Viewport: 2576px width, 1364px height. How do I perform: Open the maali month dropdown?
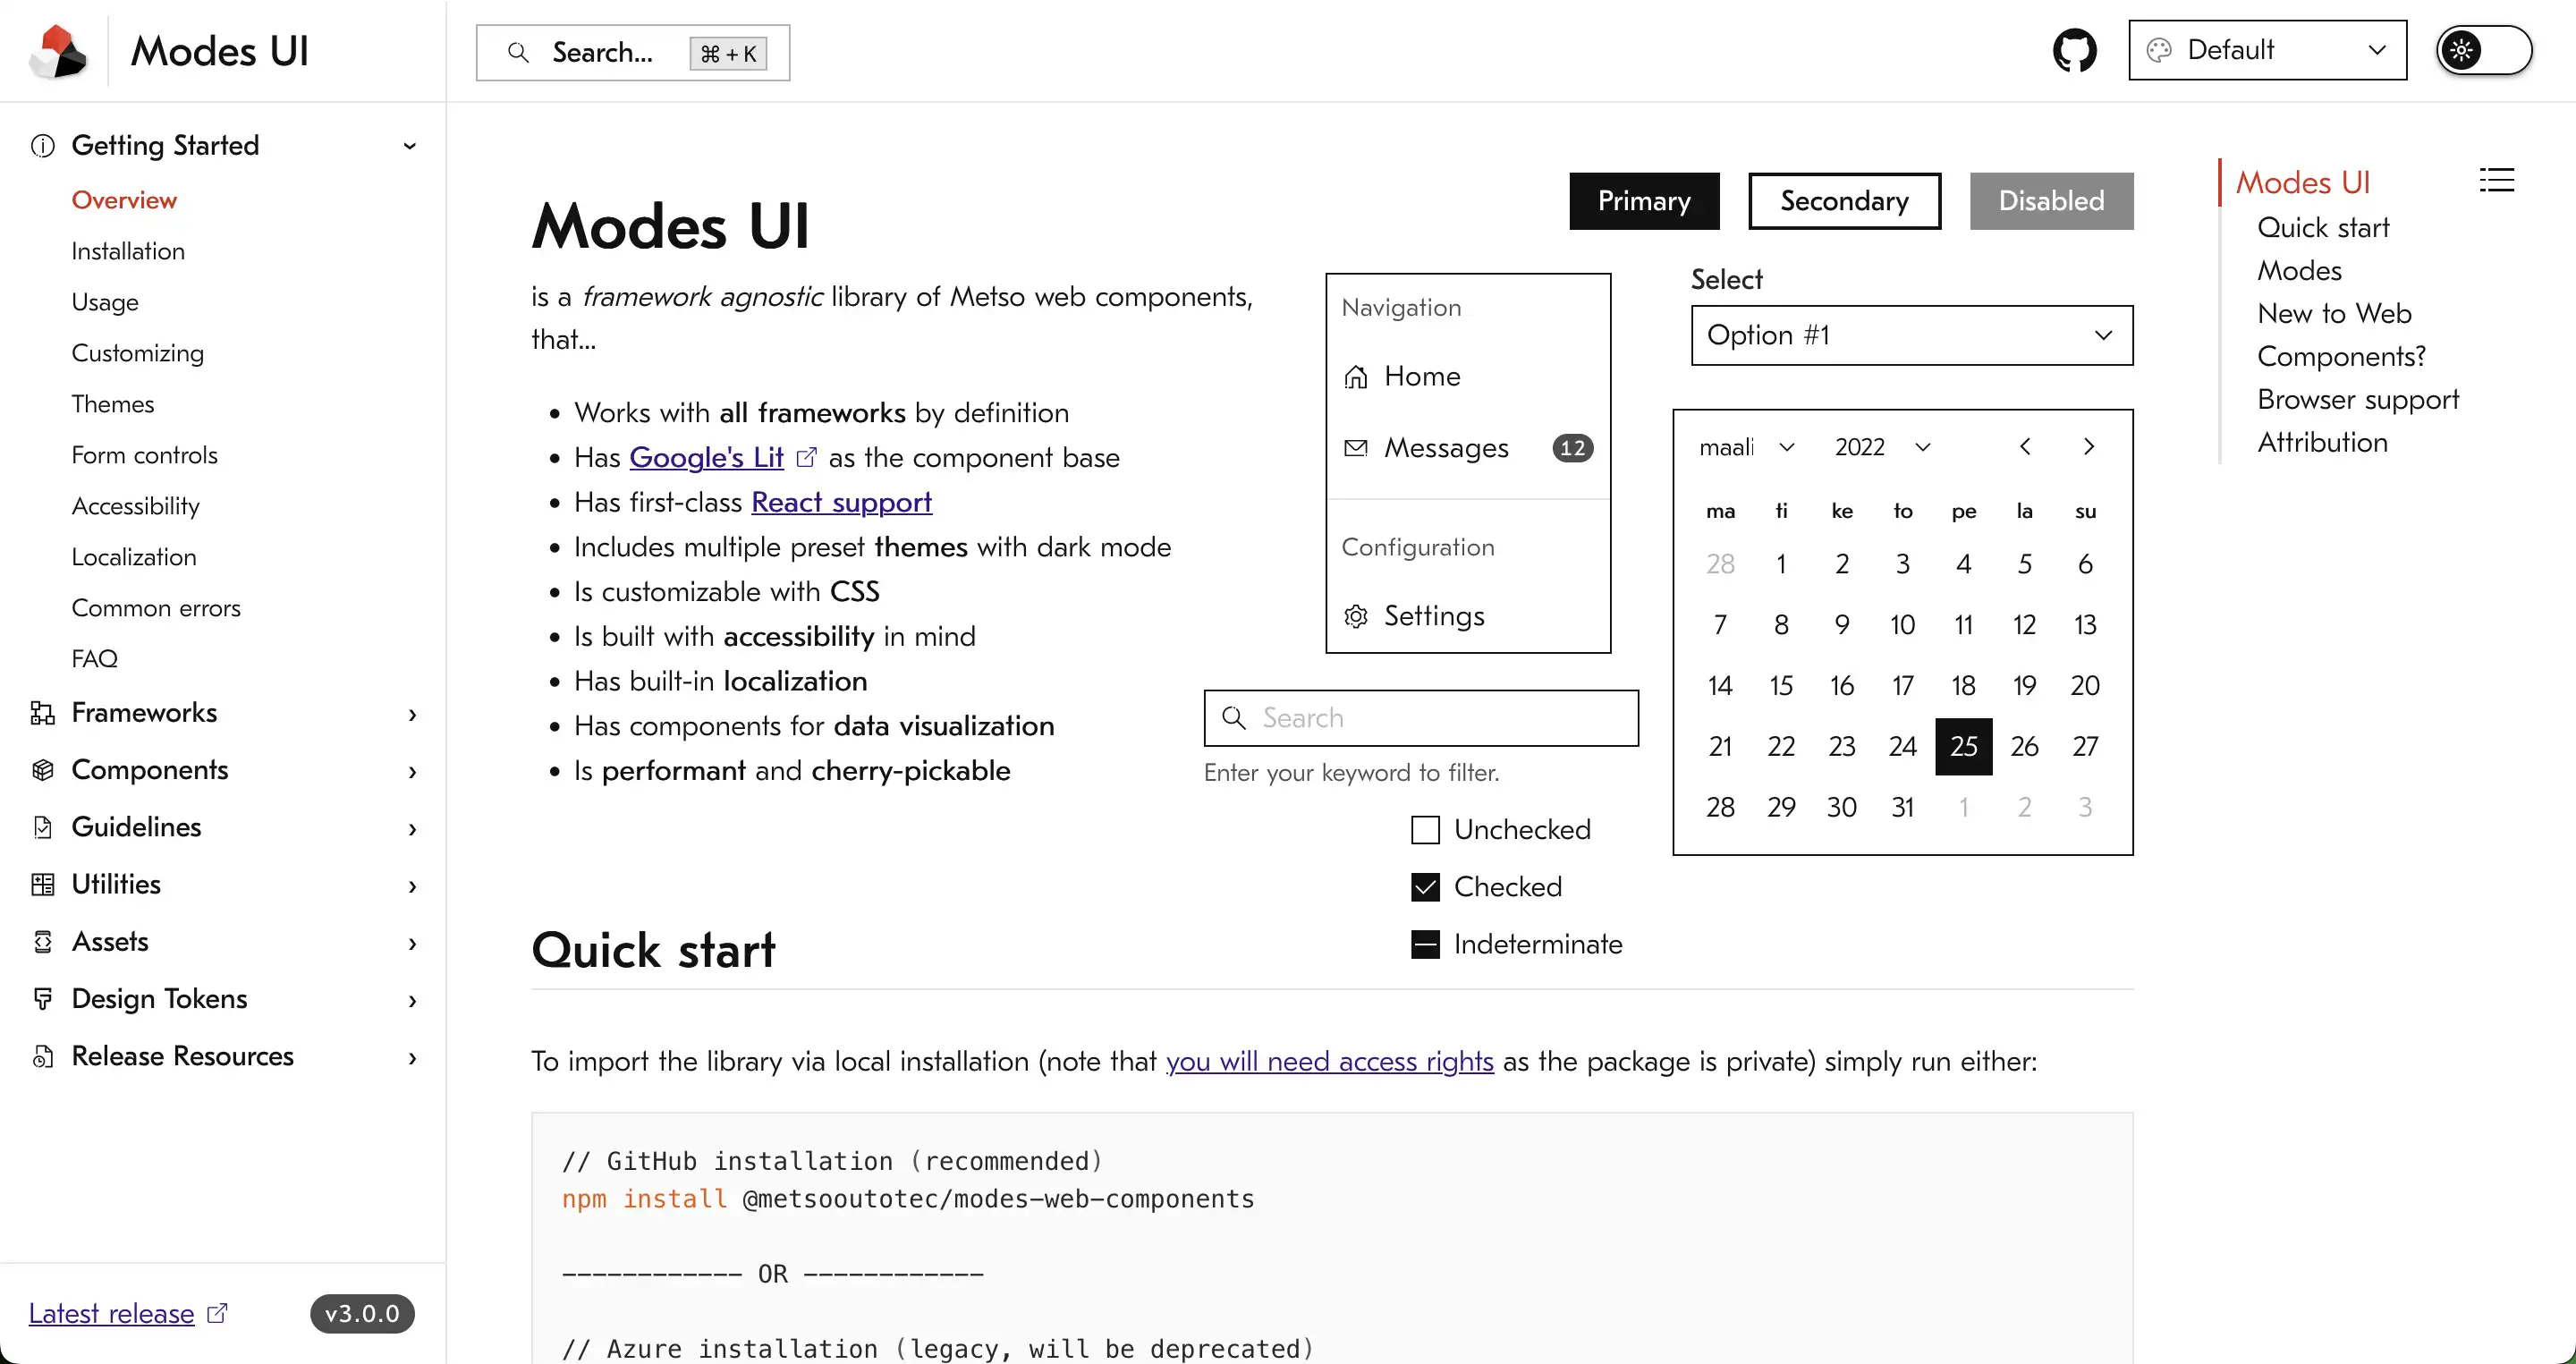click(x=1748, y=447)
